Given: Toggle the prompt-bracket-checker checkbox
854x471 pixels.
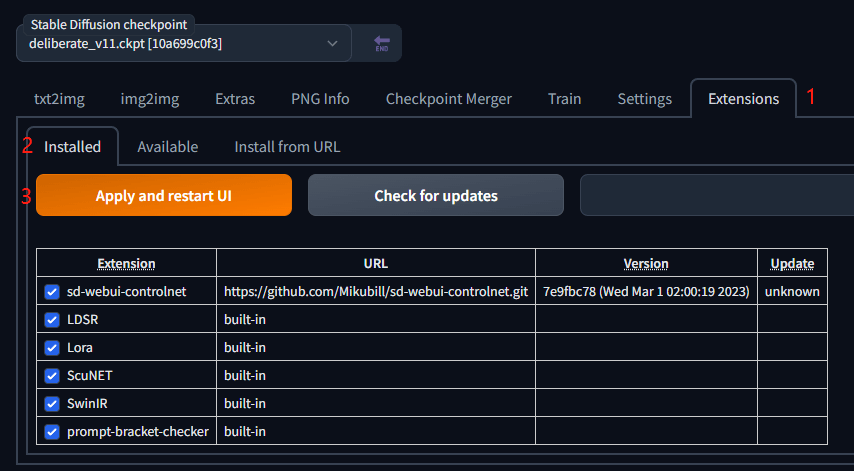Looking at the screenshot, I should click(53, 432).
